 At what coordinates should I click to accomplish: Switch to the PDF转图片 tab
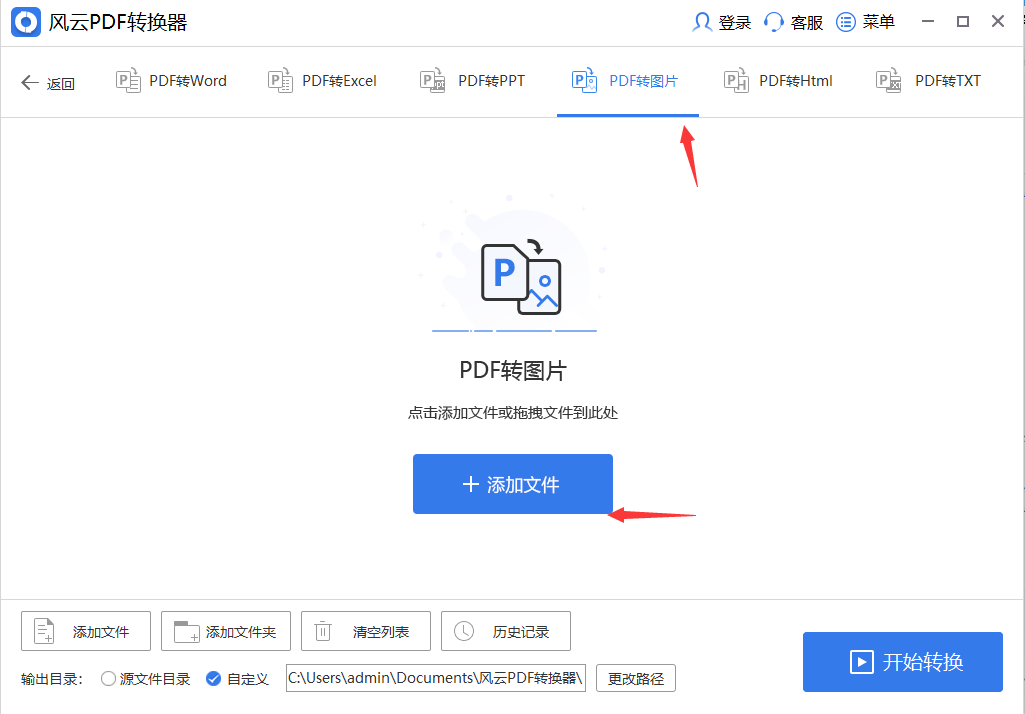tap(628, 81)
